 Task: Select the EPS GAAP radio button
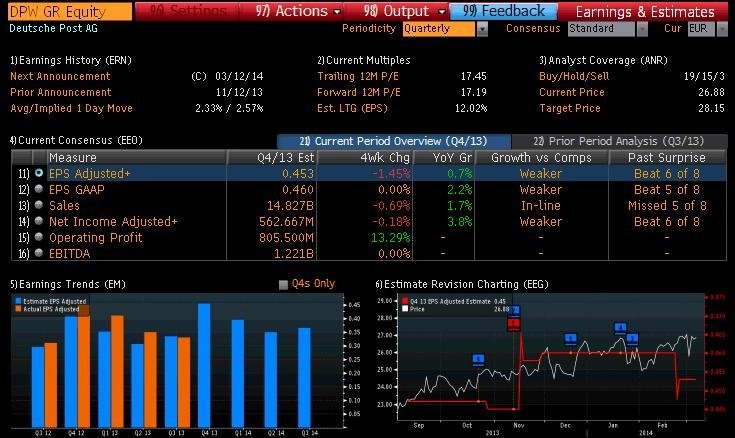39,189
